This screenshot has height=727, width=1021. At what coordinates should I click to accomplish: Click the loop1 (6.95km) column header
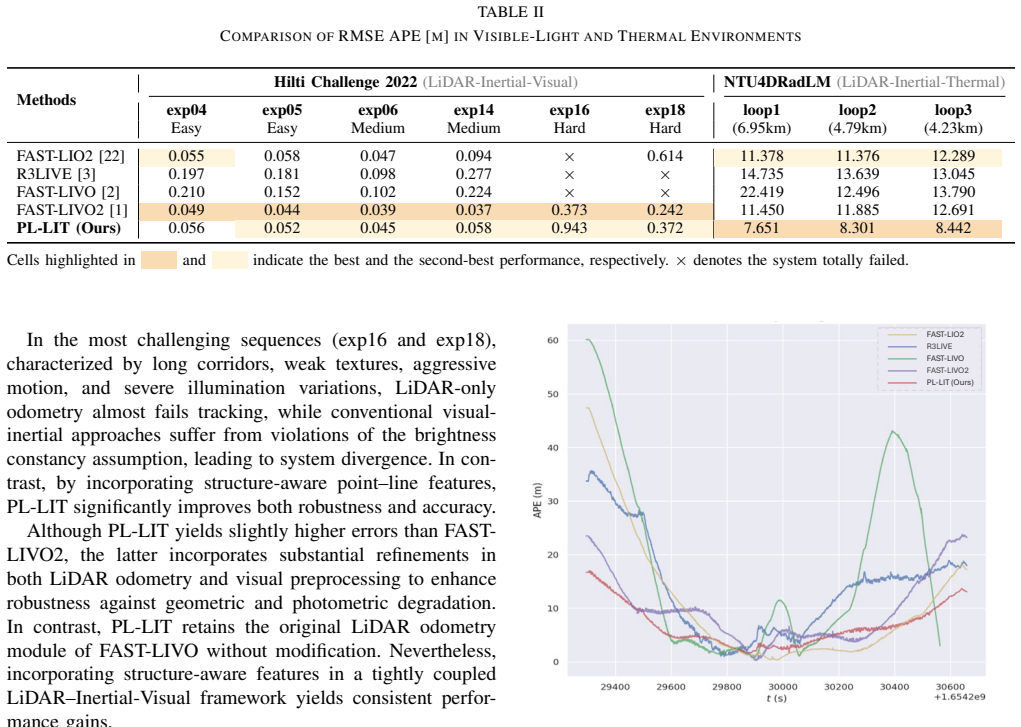[761, 119]
